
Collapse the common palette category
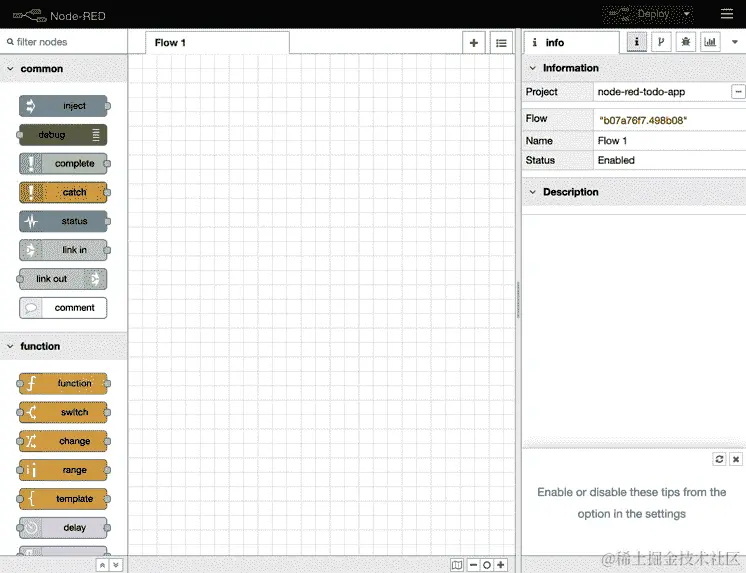[x=63, y=69]
